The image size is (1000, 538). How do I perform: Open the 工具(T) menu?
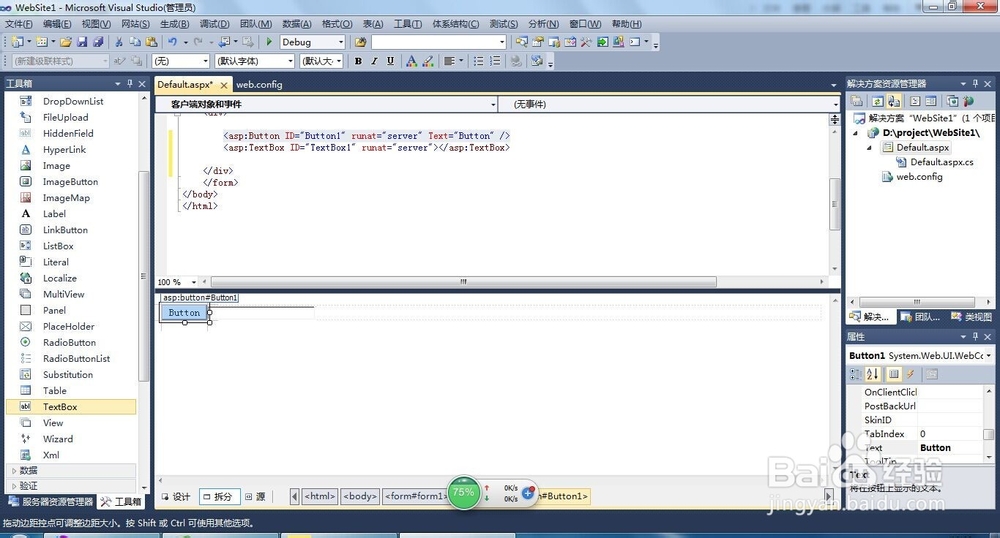pyautogui.click(x=408, y=24)
